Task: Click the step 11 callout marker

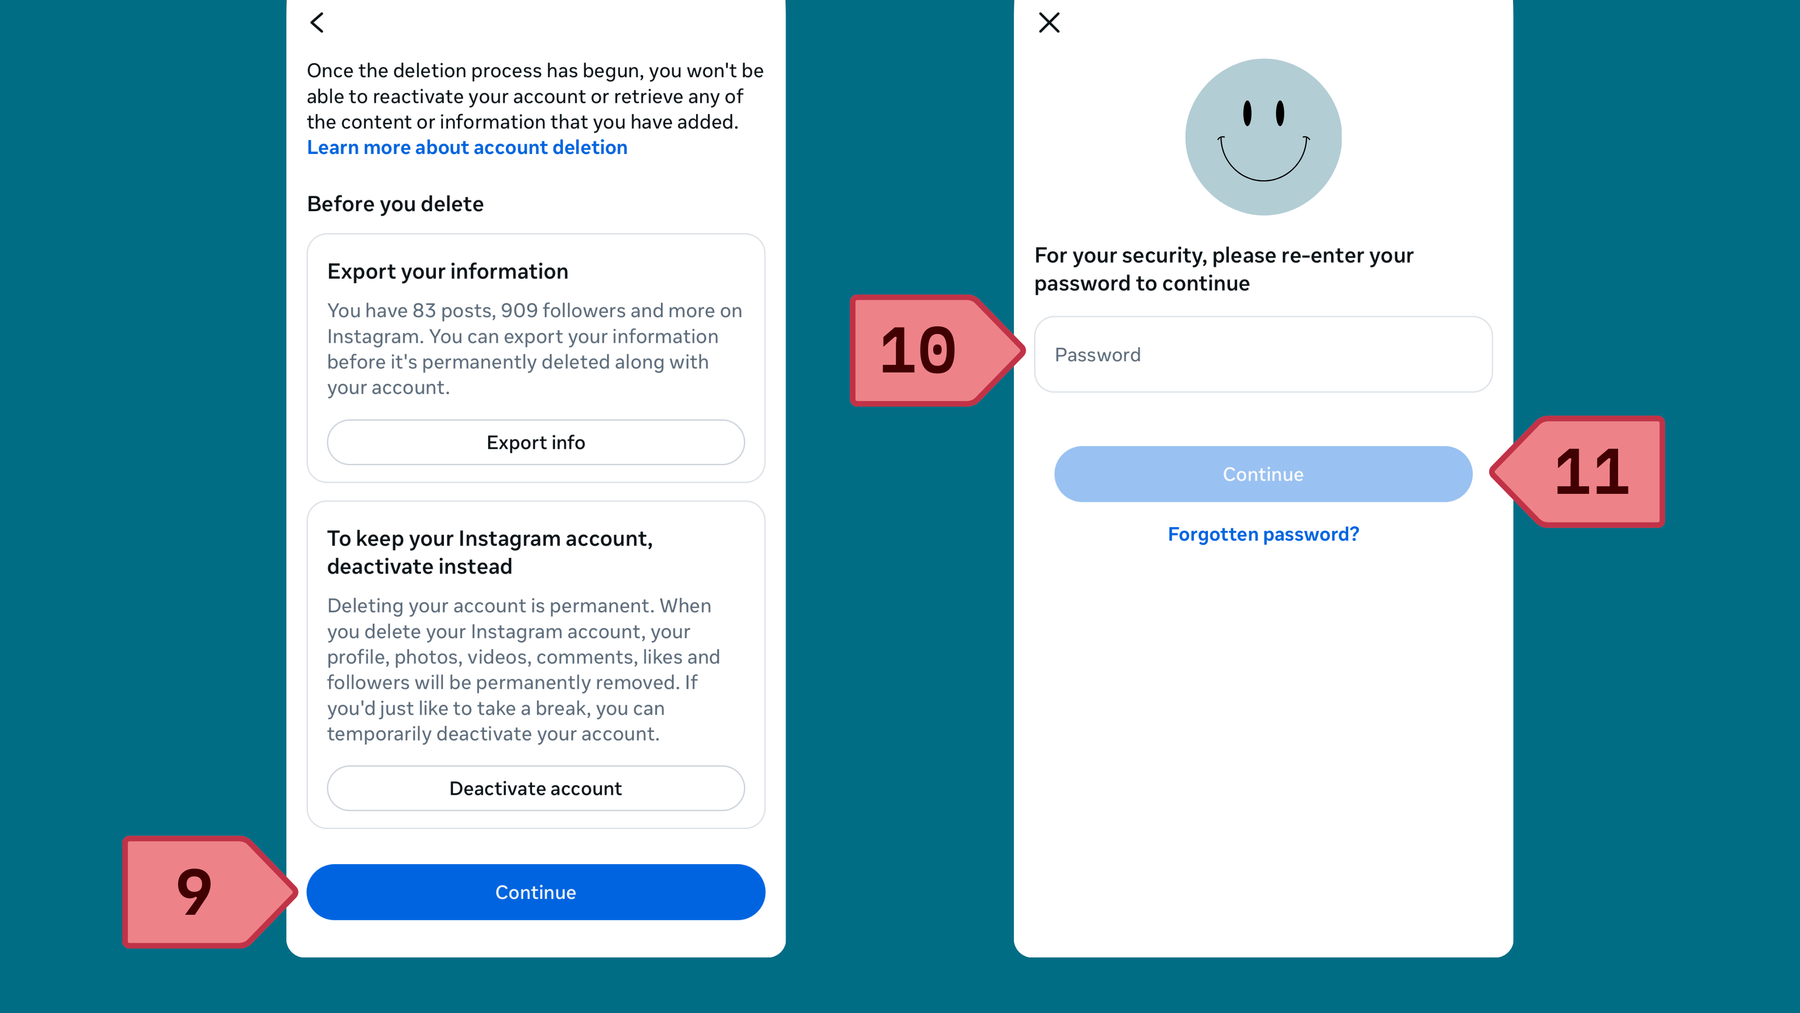Action: (1578, 471)
